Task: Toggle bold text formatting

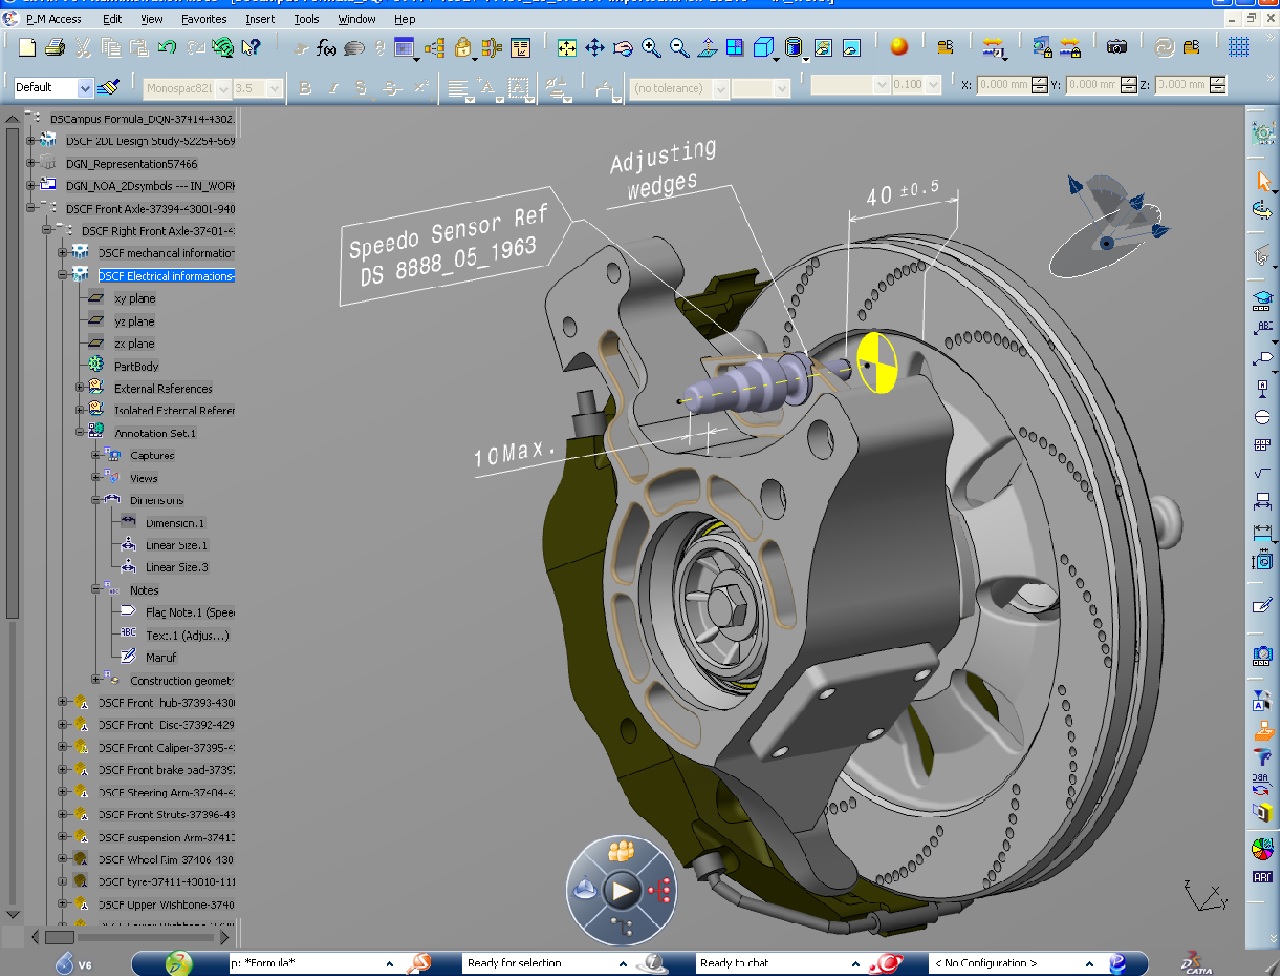Action: [305, 88]
